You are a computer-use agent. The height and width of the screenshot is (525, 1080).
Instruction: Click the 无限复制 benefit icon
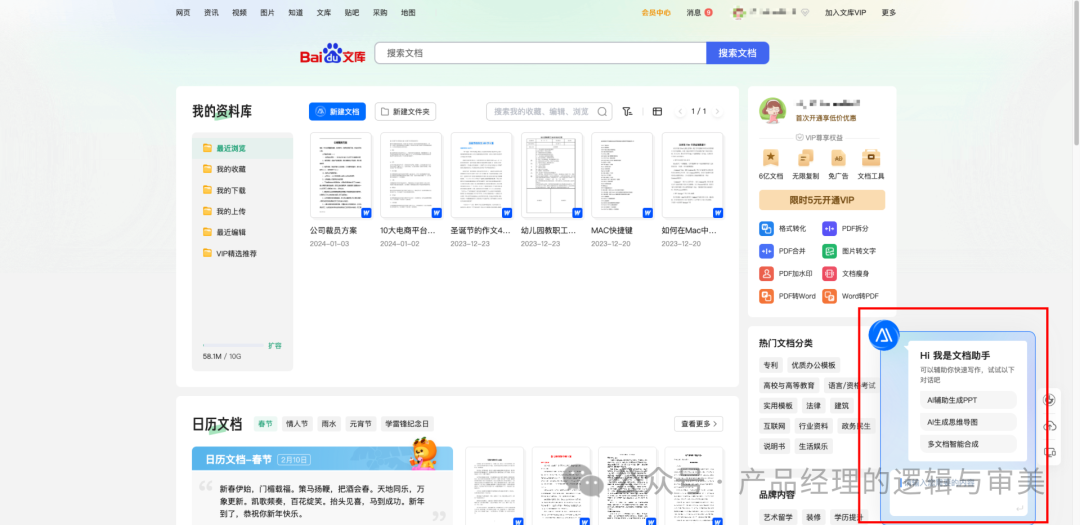(x=804, y=158)
